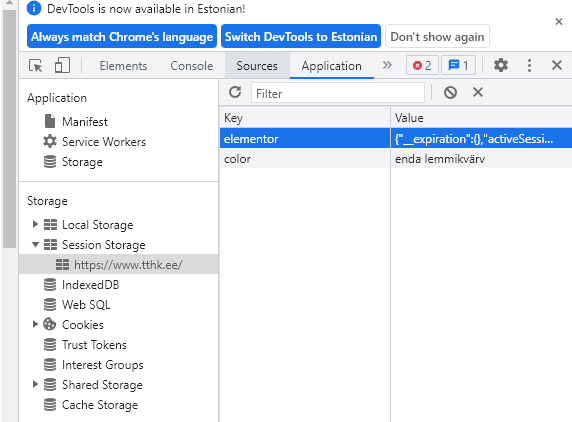The image size is (572, 422).
Task: Select the https://www.tthk.ee/ session storage entry
Action: coord(119,264)
